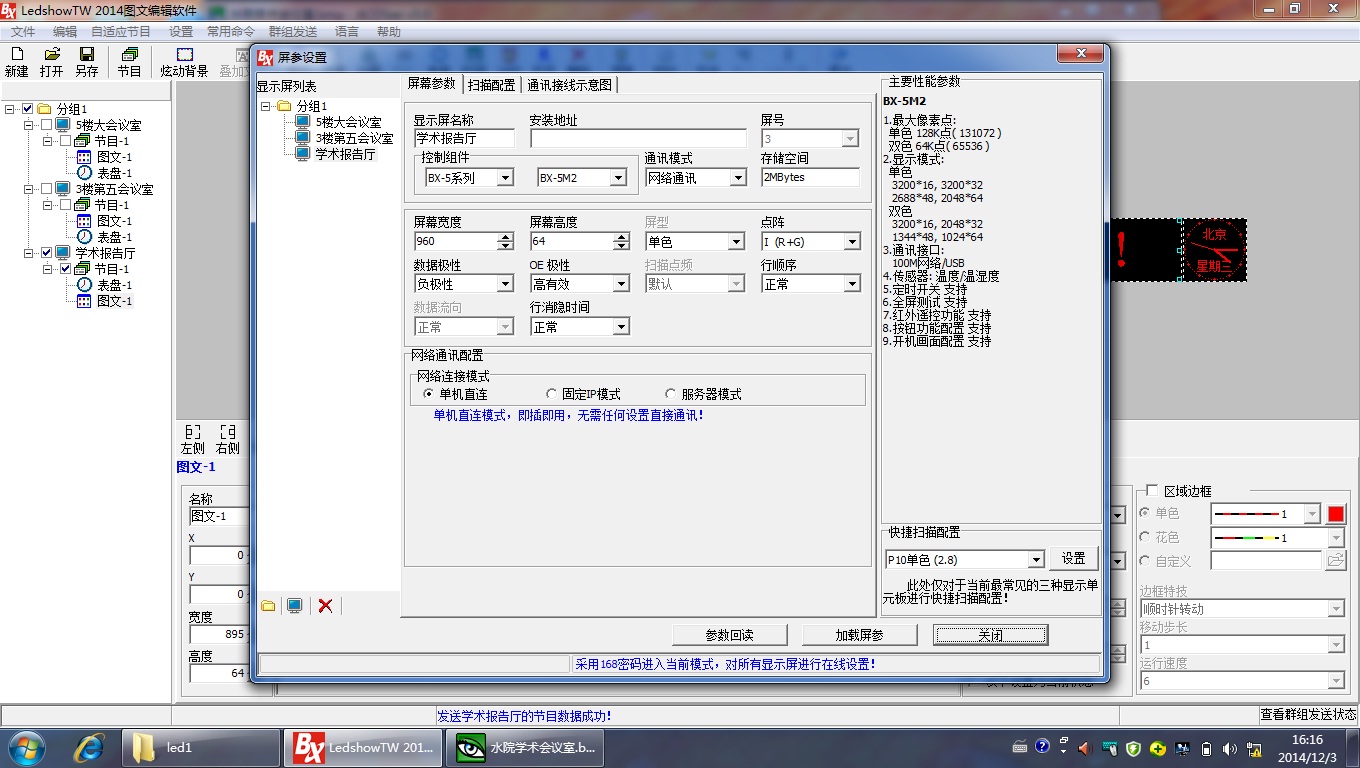Click the 参数回读 button

(x=729, y=635)
